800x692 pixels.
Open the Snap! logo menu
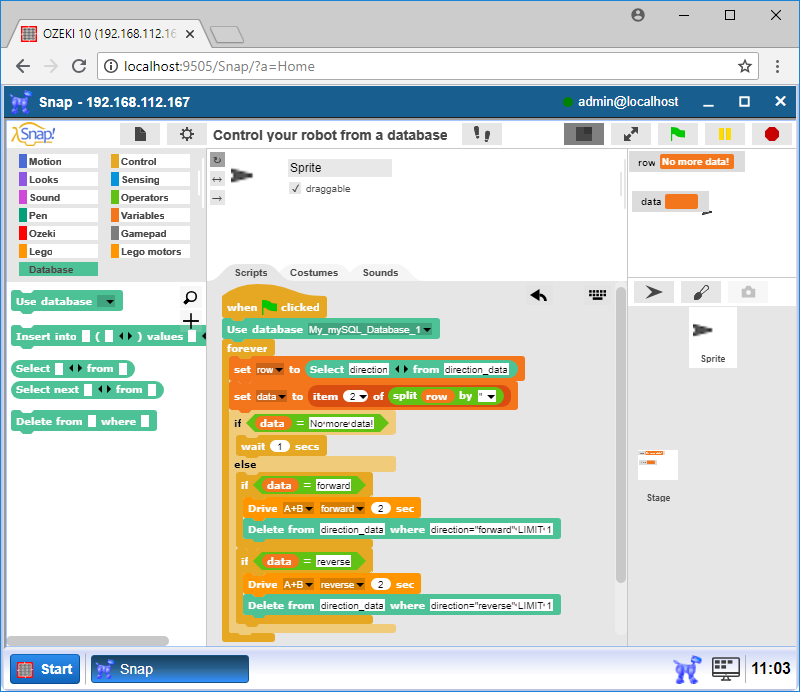[x=34, y=134]
